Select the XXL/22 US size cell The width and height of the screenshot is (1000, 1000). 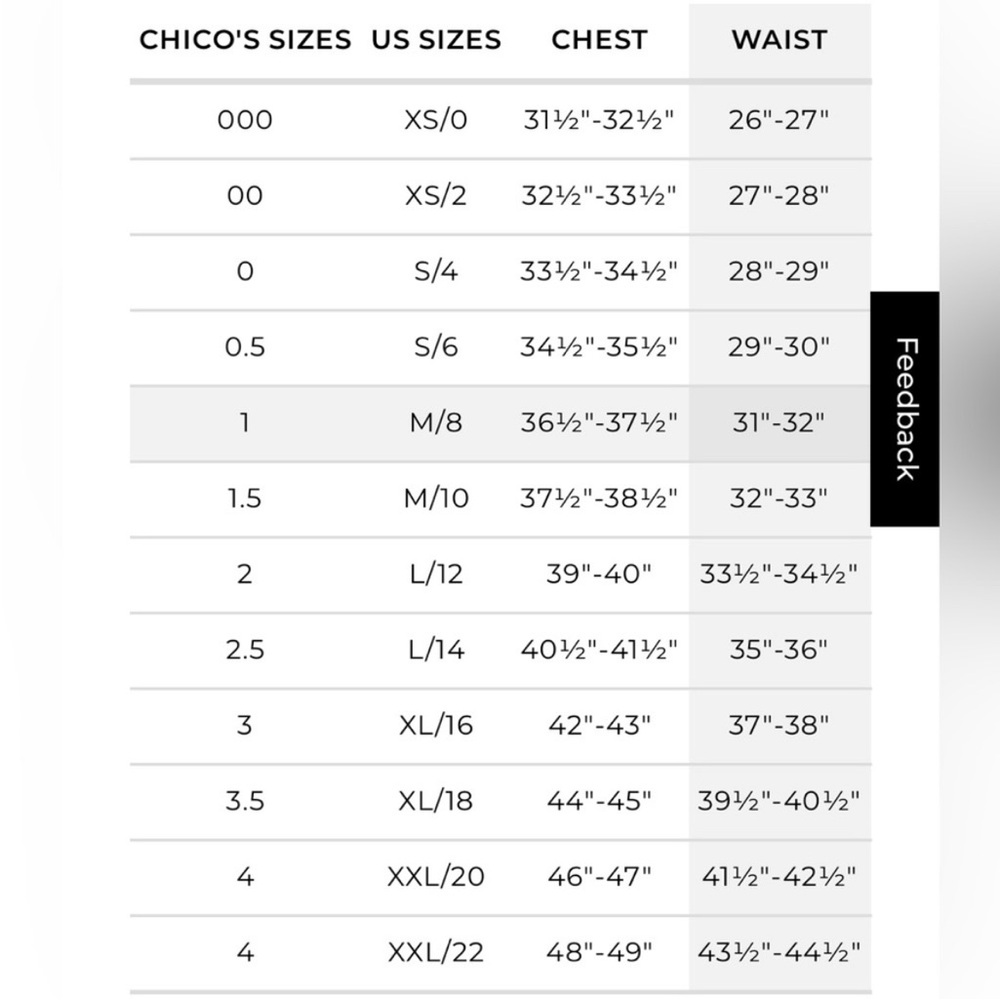[x=436, y=952]
